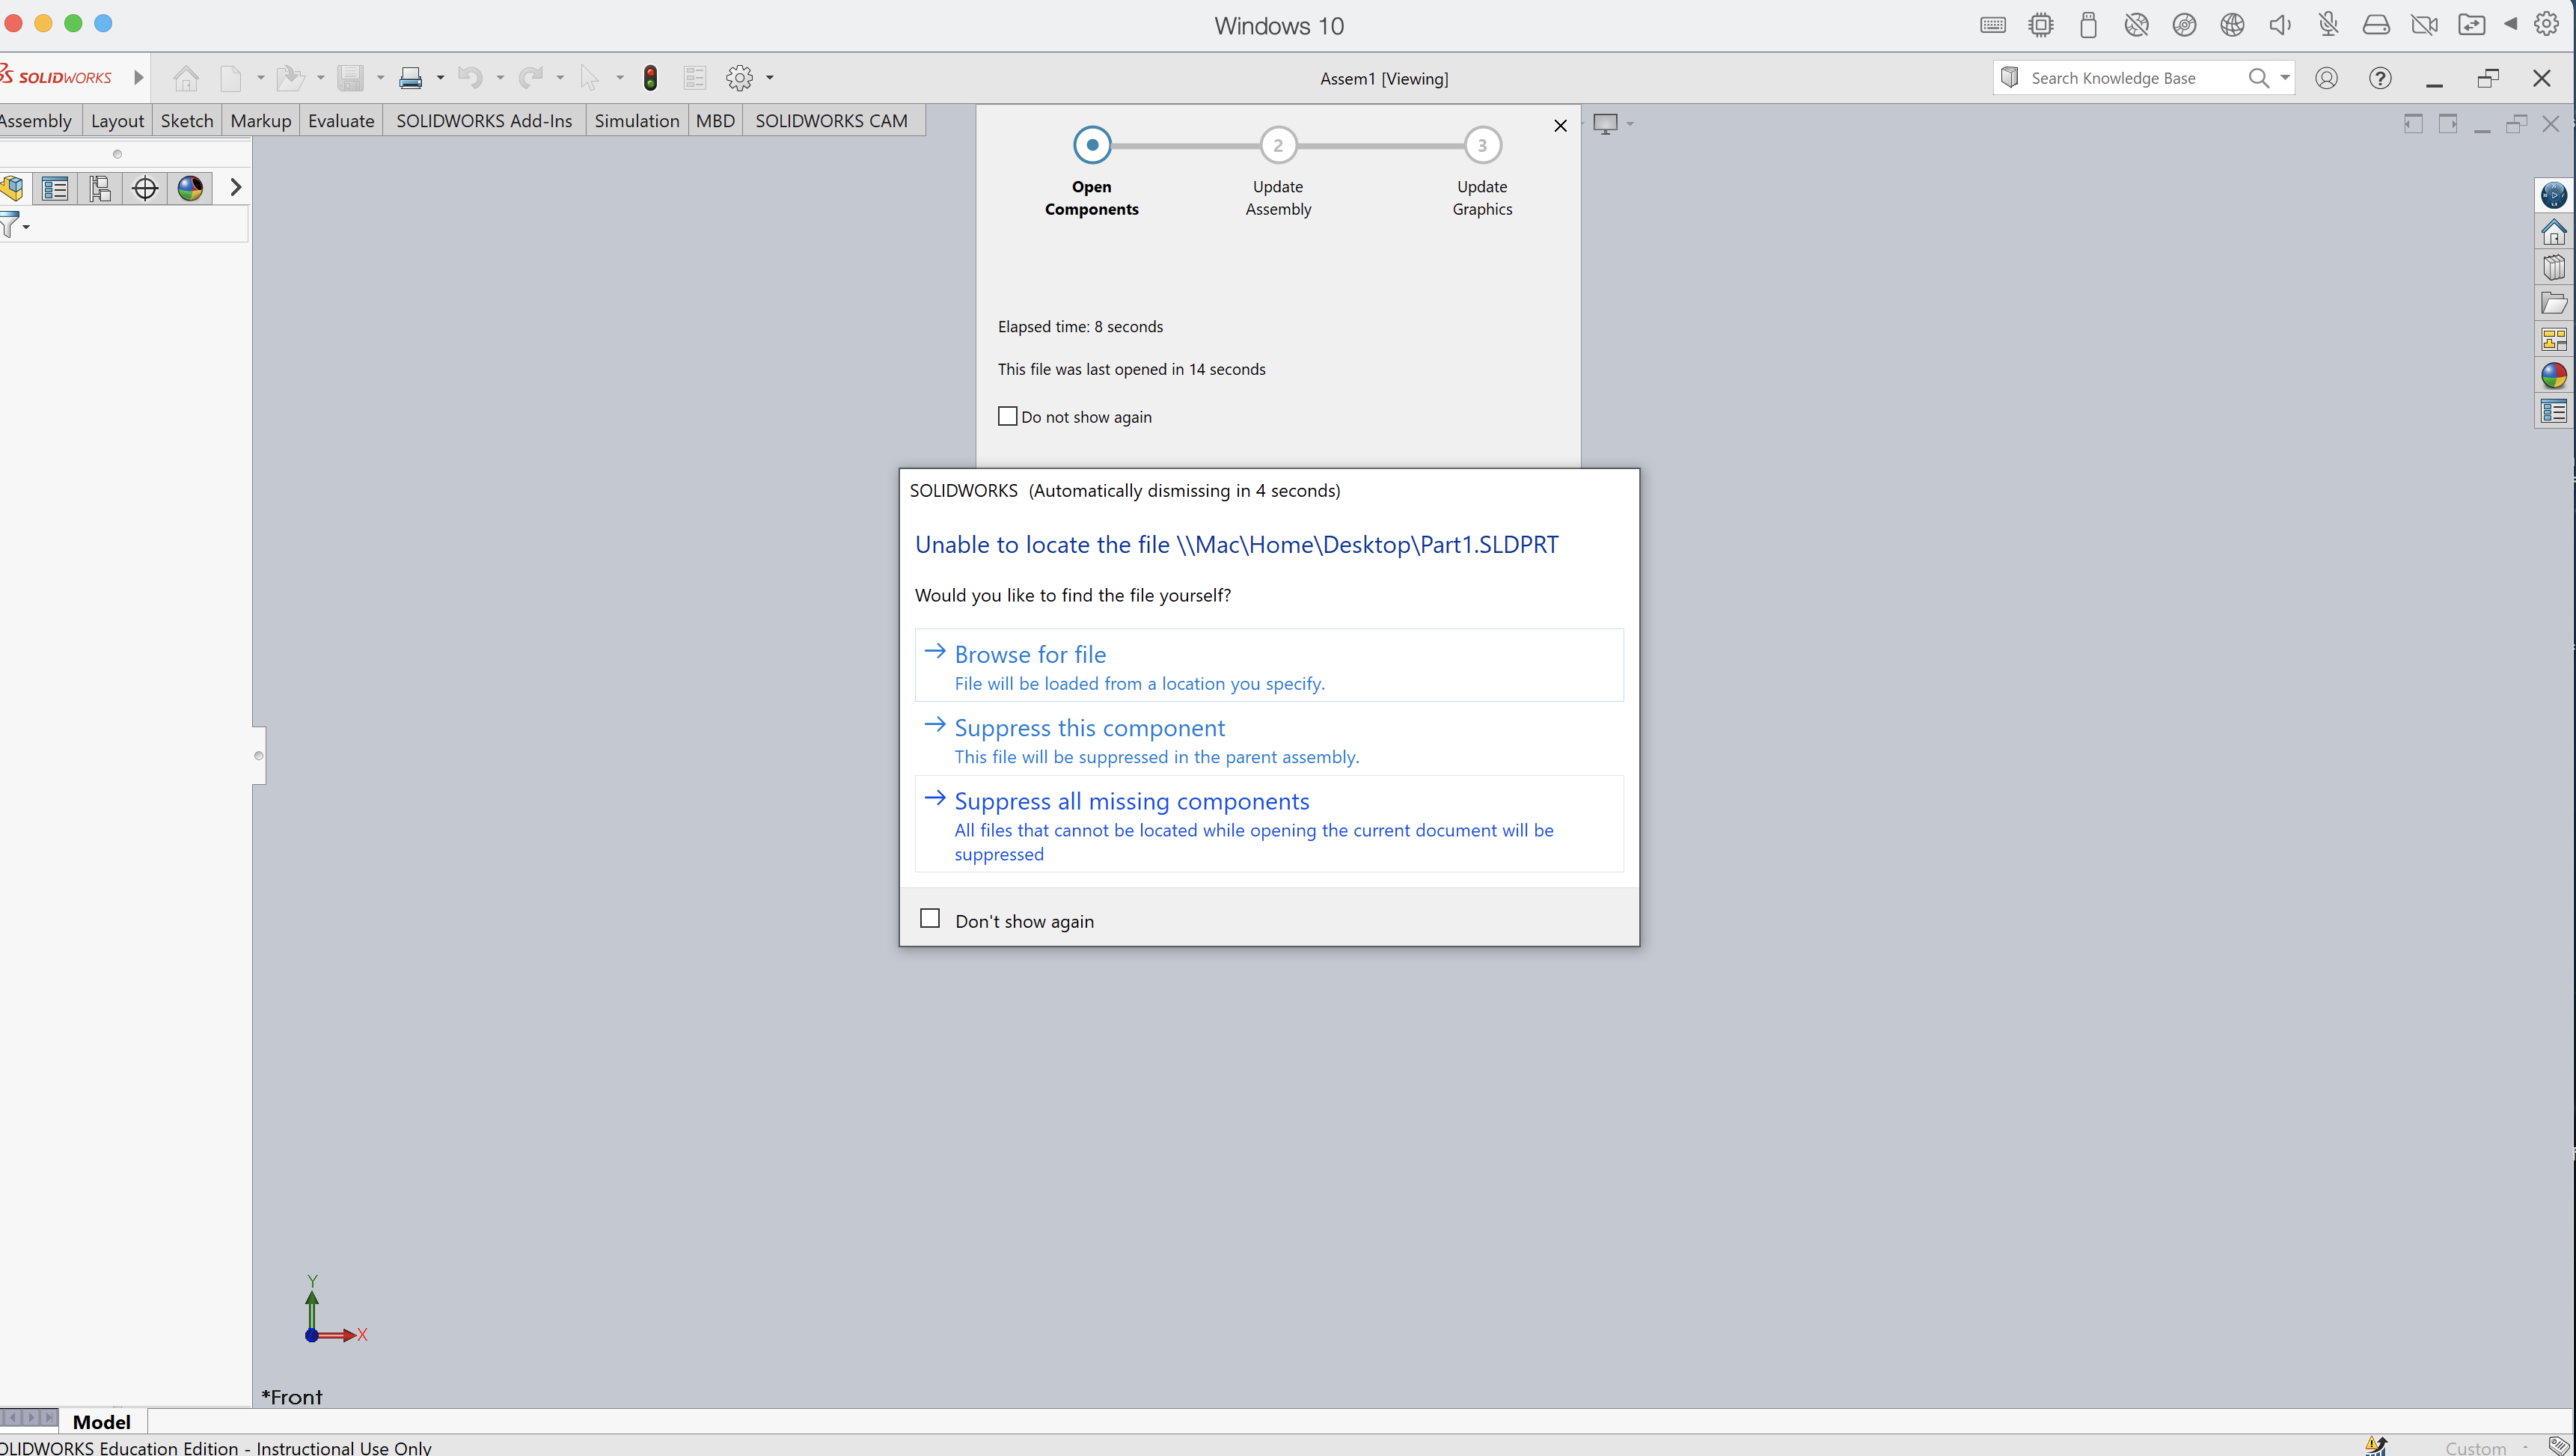Switch to the Layout tab

coord(118,121)
